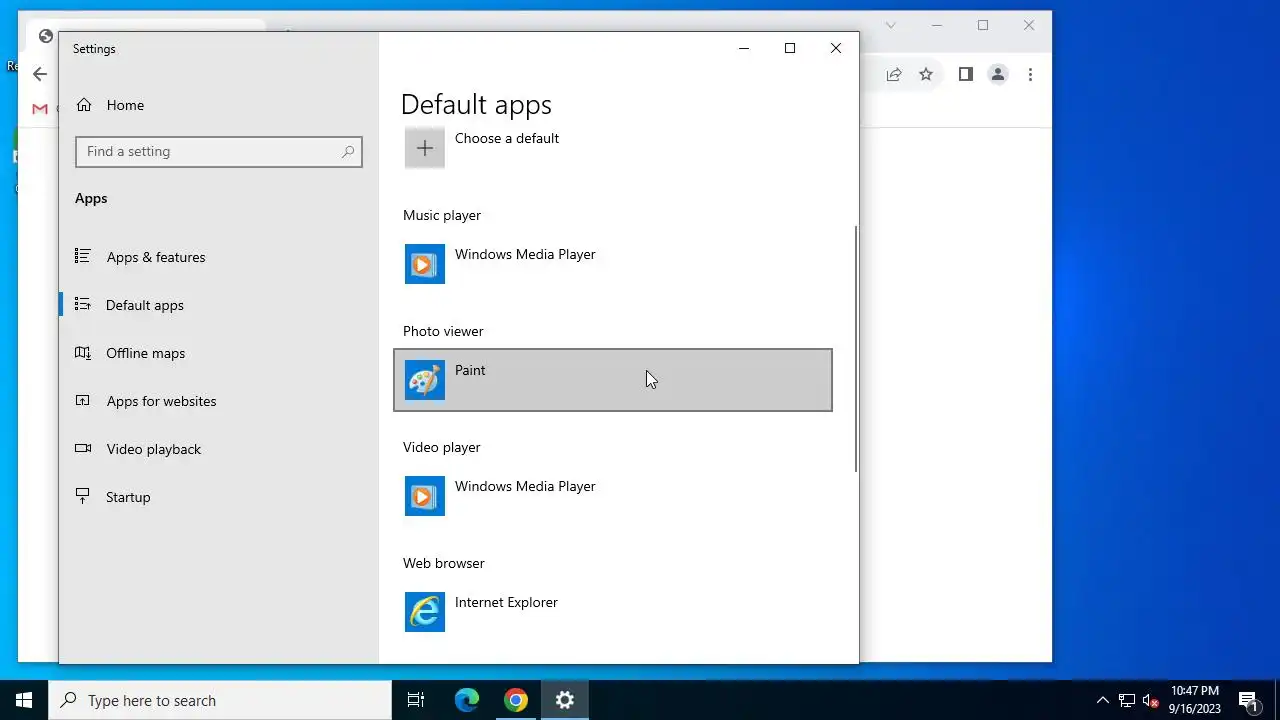Expand Chrome's tab search chevron

coord(891,25)
